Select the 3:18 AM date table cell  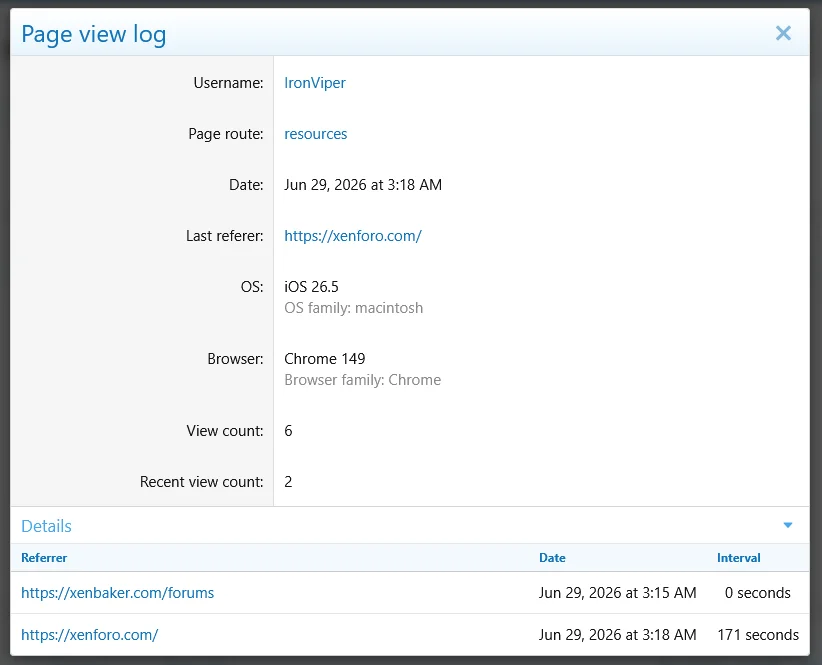point(618,635)
